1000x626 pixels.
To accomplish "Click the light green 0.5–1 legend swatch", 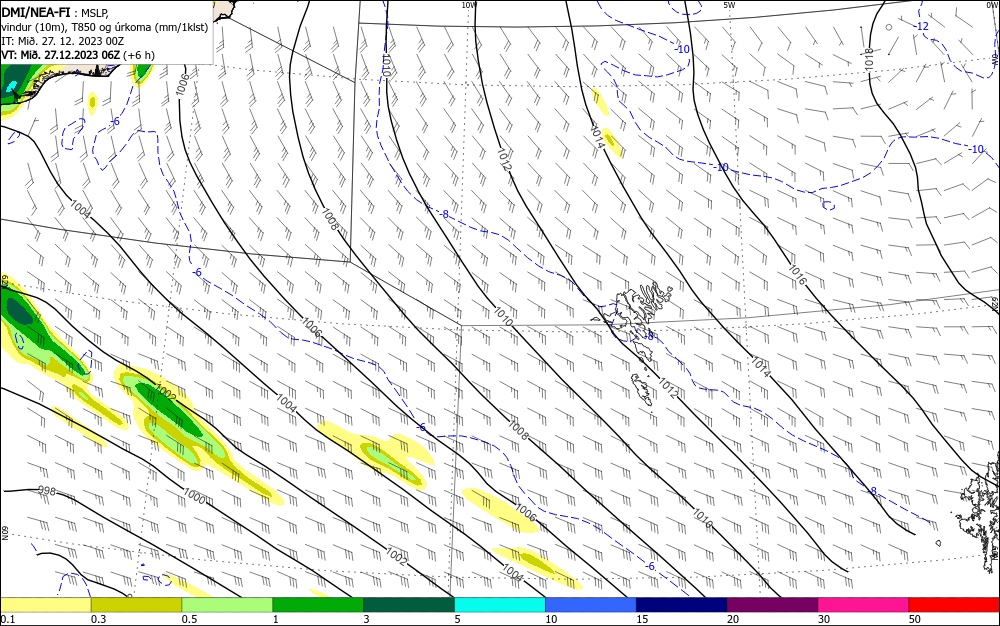I will 227,605.
